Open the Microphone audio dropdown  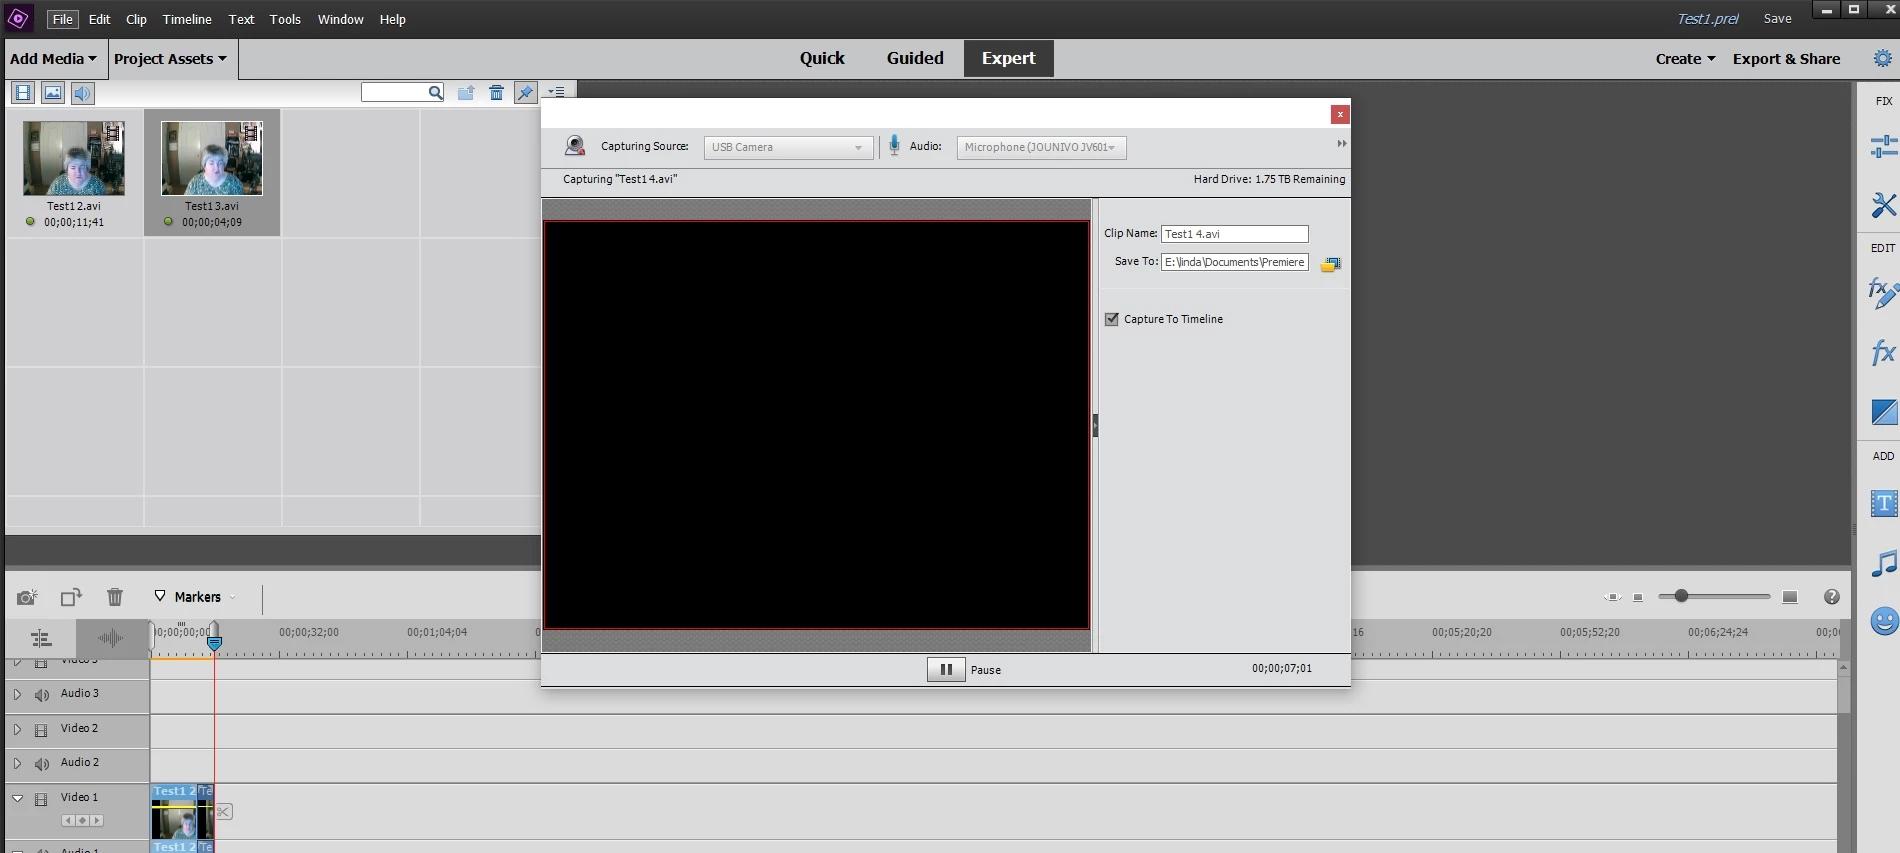[x=1041, y=147]
